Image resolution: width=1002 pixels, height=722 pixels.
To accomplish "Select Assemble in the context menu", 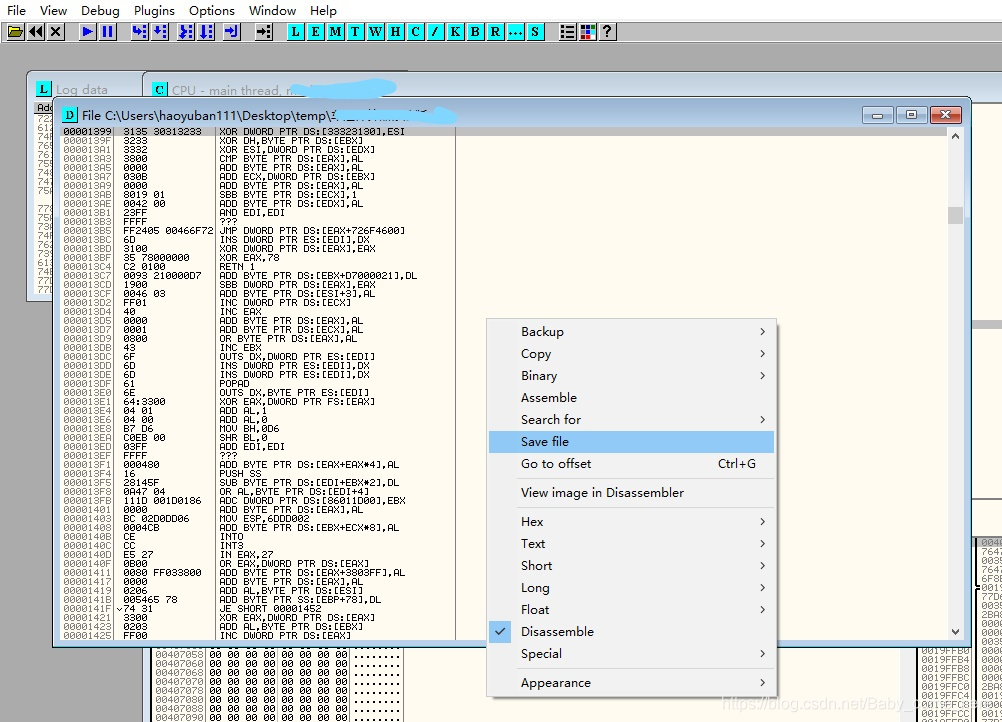I will pos(631,397).
